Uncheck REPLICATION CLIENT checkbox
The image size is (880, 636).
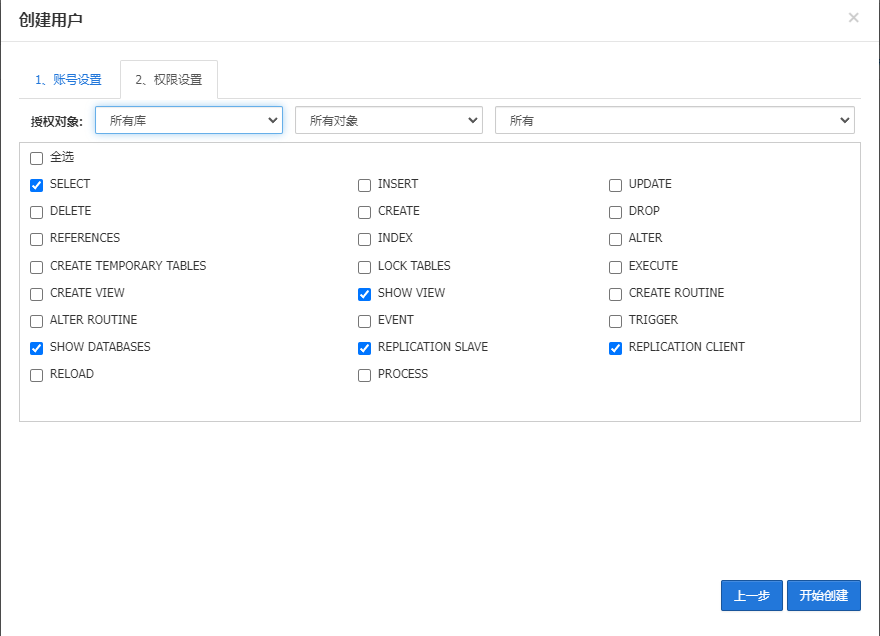[x=616, y=348]
